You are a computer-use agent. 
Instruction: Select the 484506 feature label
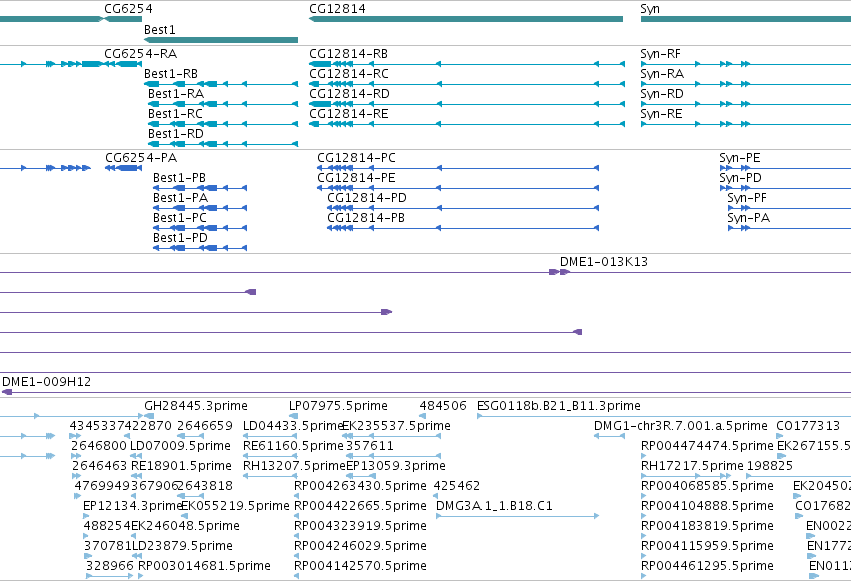point(443,406)
